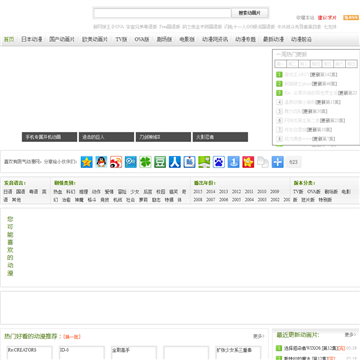
Task: Filter language by 粤语
Action: [x=34, y=192]
